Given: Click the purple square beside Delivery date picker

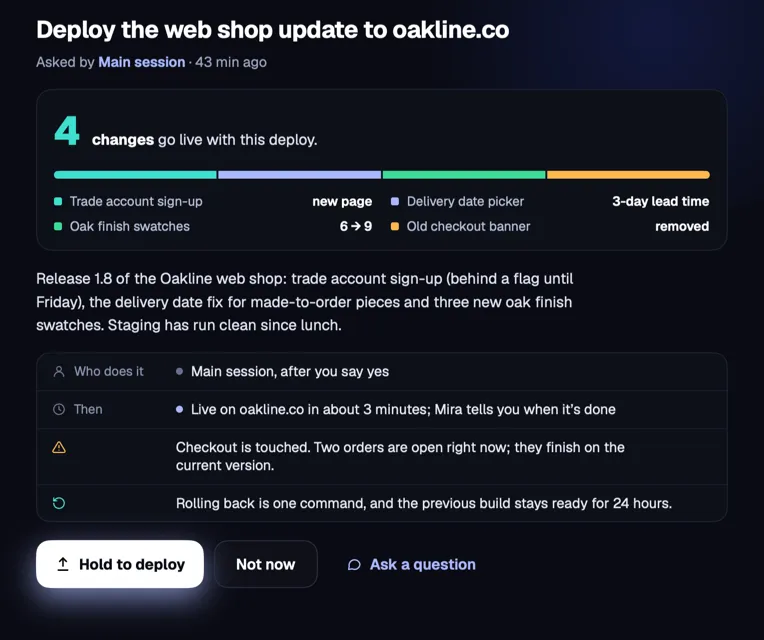Looking at the screenshot, I should point(395,202).
